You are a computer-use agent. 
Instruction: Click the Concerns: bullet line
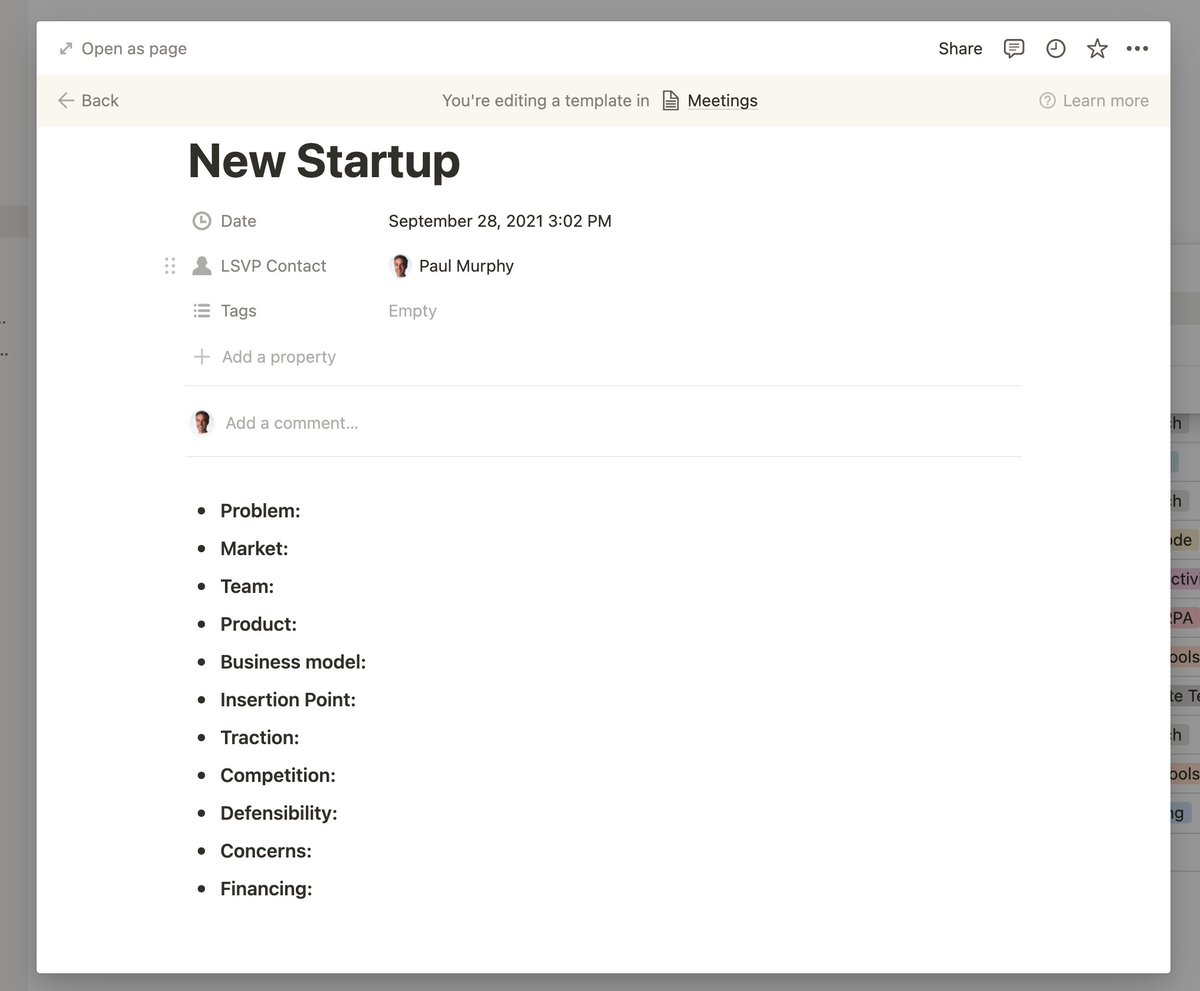(x=266, y=851)
